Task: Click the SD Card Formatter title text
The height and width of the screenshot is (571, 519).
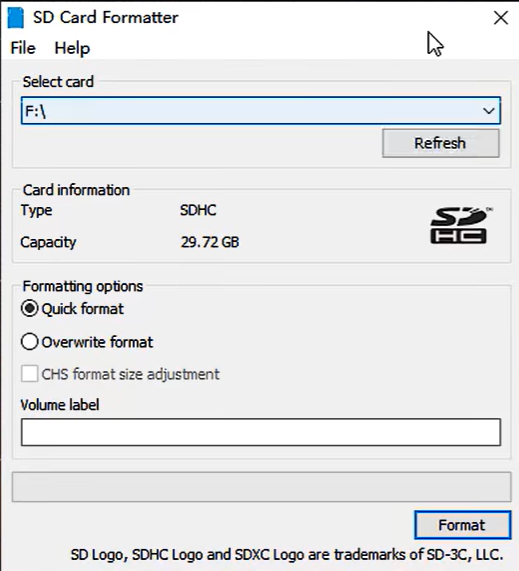Action: (x=106, y=17)
